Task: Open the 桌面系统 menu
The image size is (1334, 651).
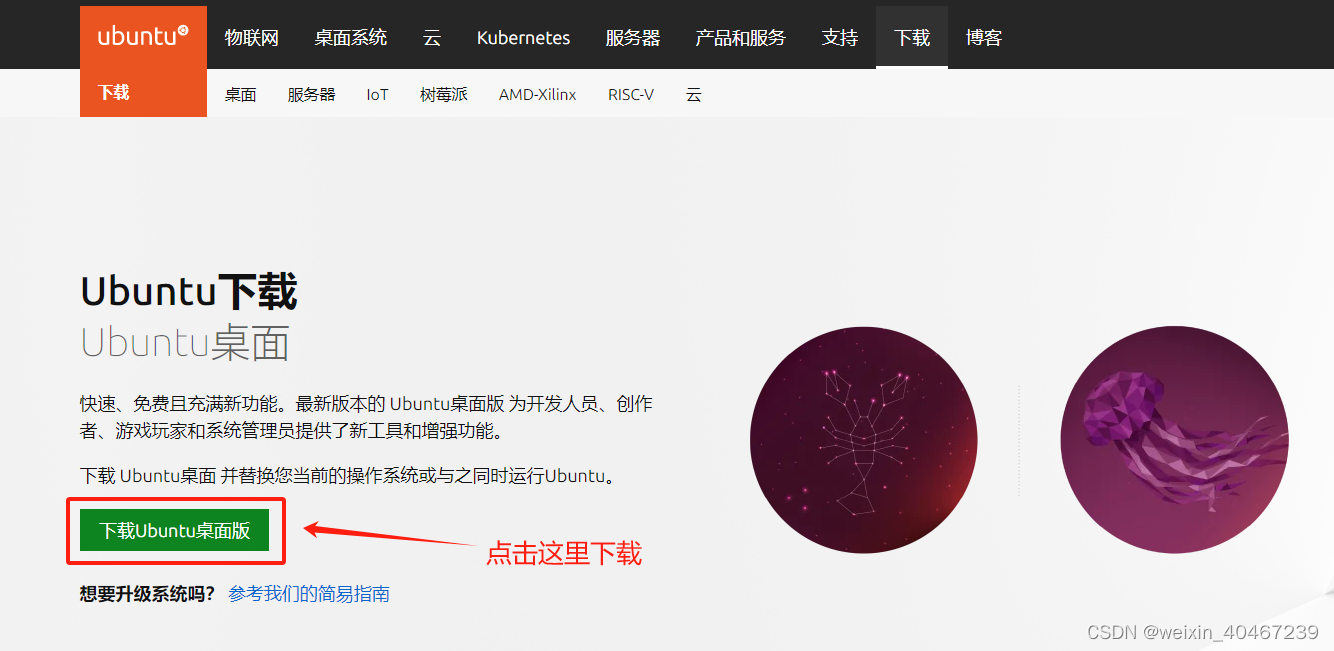Action: pos(351,38)
